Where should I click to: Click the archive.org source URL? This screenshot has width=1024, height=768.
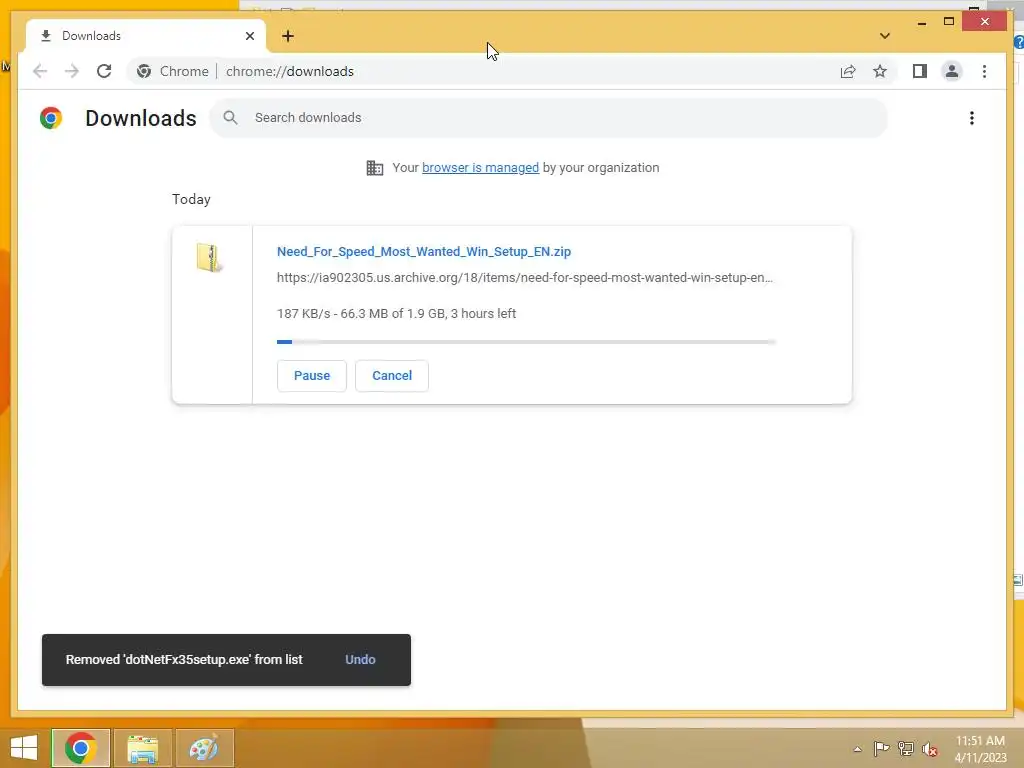(x=524, y=278)
